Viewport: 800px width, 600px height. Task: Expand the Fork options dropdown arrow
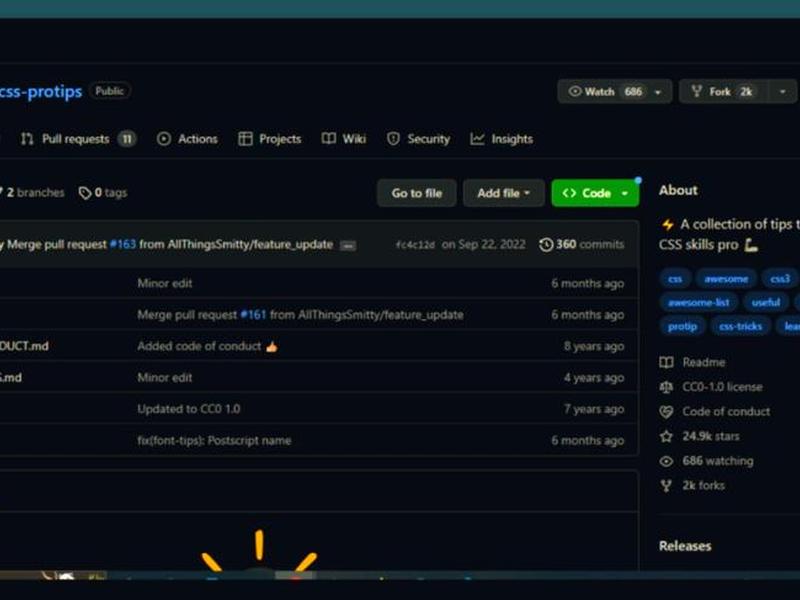pyautogui.click(x=783, y=92)
